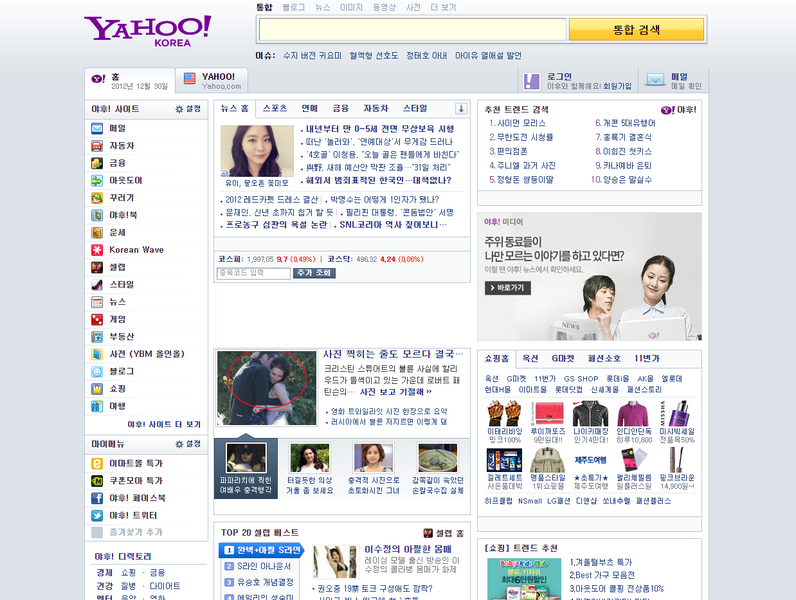Screen dimensions: 796x600
Task: Open the 스타일 high-heel icon in sidebar
Action: pyautogui.click(x=96, y=285)
